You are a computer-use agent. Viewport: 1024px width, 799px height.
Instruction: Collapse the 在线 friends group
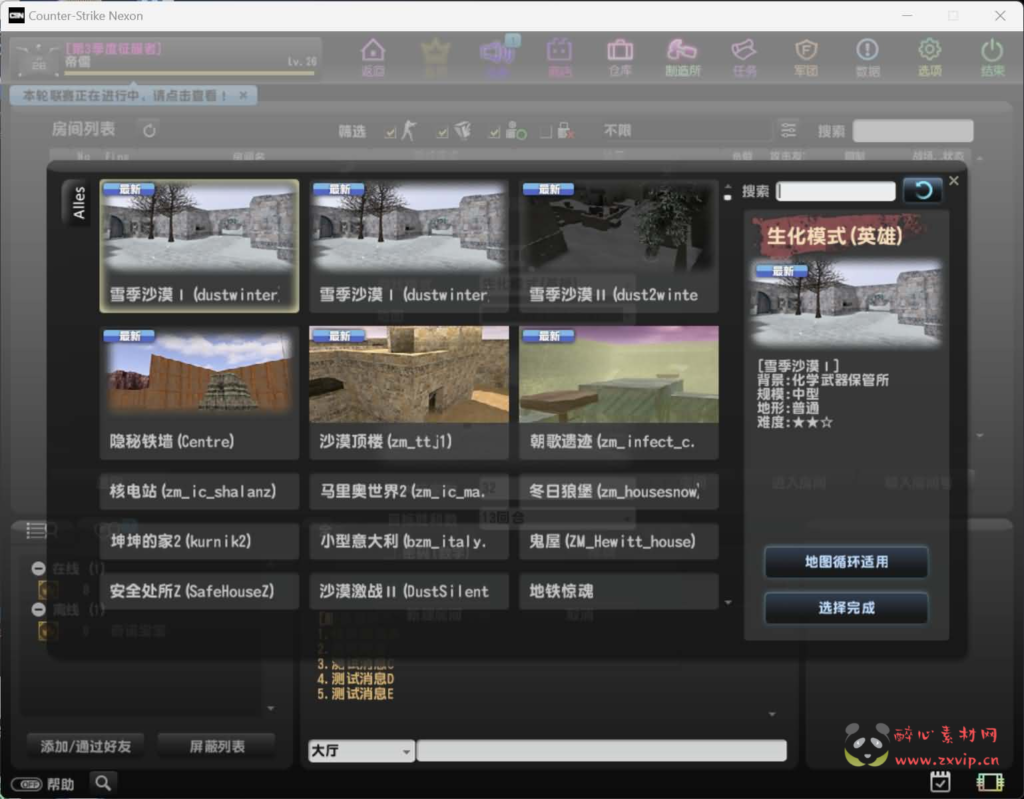39,568
